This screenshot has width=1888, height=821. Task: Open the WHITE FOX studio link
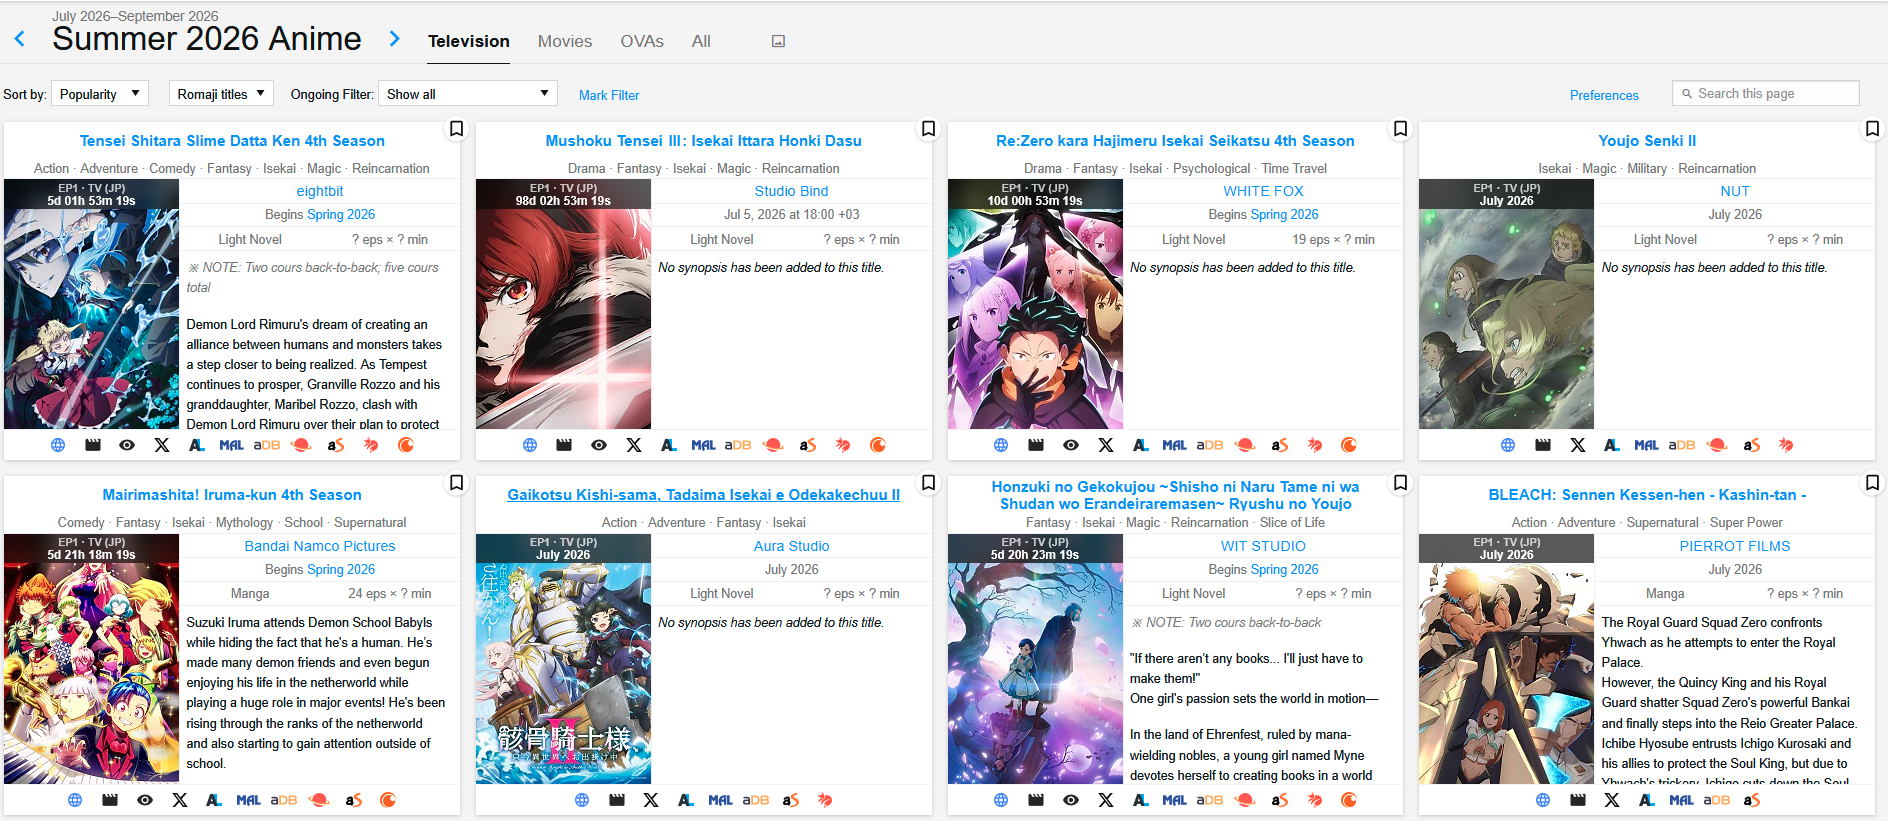pyautogui.click(x=1263, y=191)
